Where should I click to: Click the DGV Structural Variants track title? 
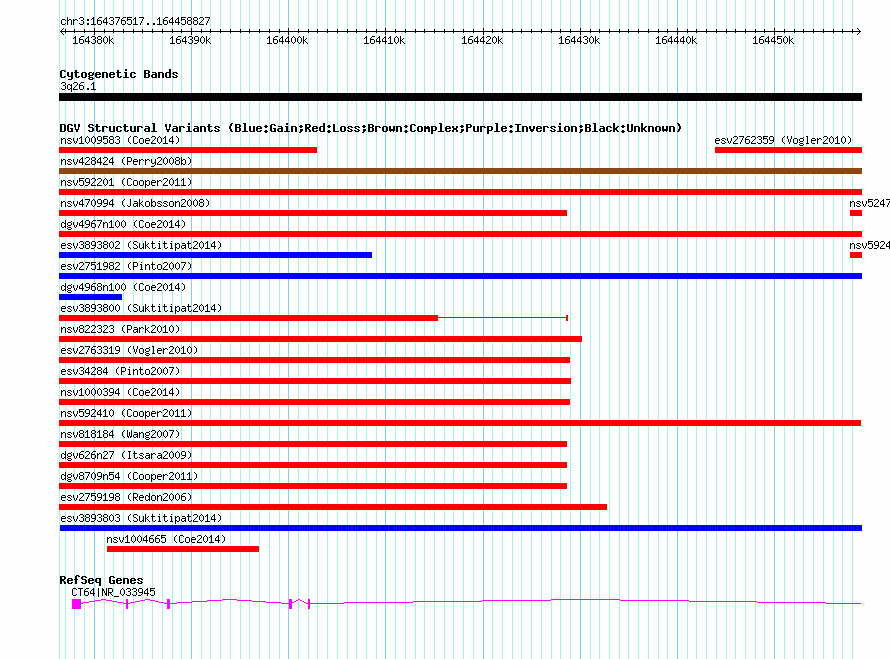click(x=371, y=128)
